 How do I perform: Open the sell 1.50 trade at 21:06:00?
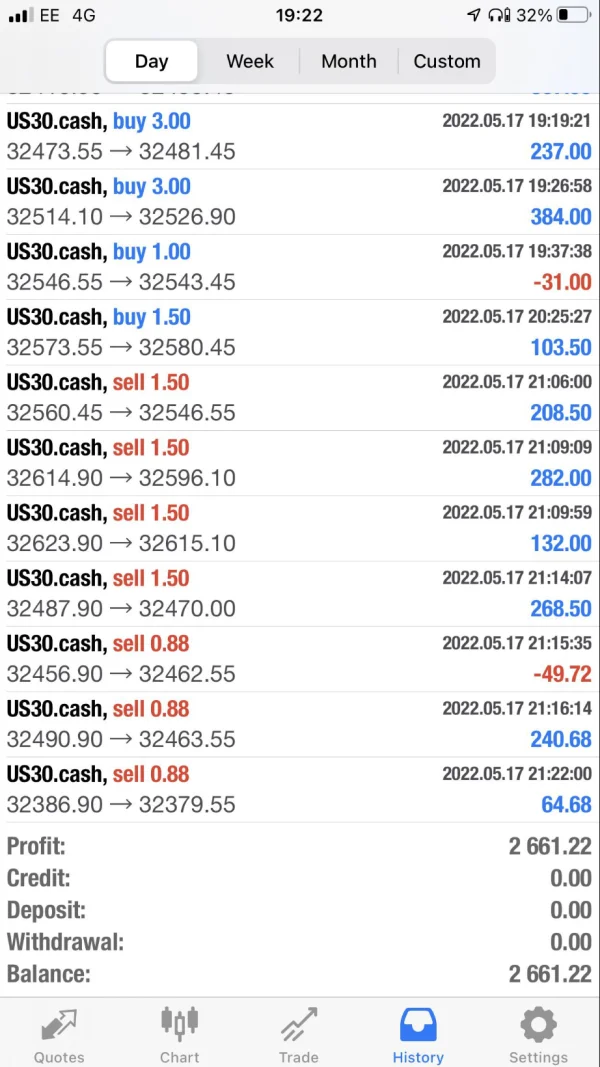(x=299, y=397)
